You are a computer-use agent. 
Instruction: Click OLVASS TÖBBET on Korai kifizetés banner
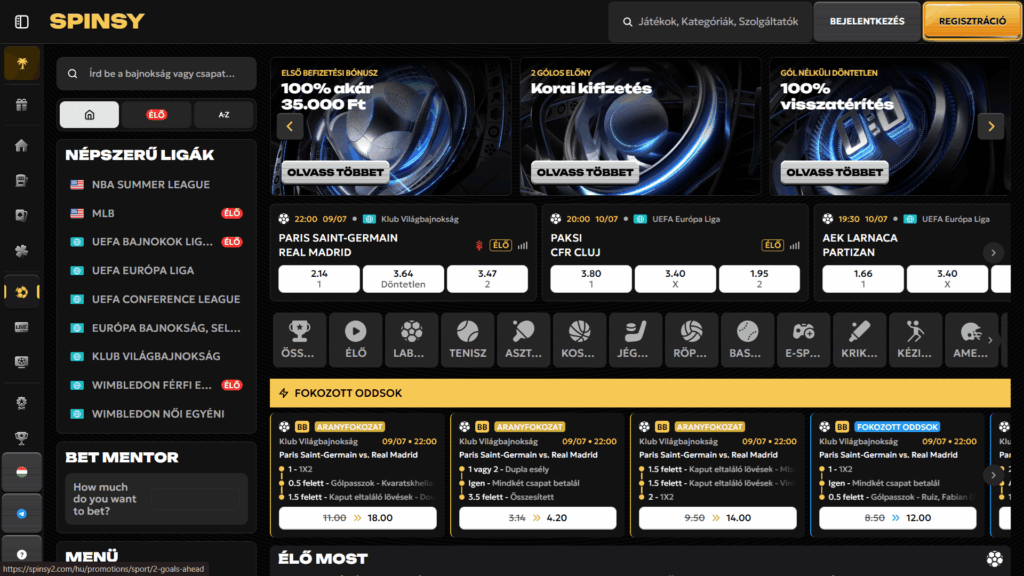point(584,172)
